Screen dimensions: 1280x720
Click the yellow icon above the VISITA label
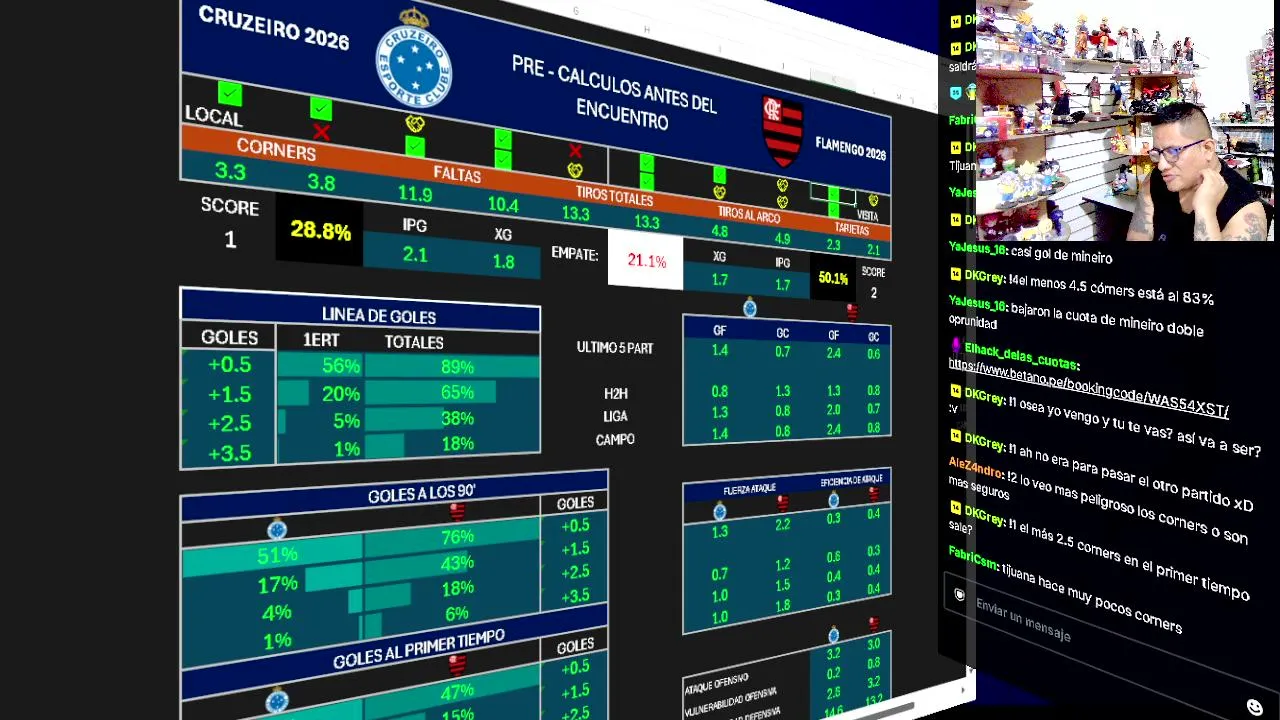(873, 200)
